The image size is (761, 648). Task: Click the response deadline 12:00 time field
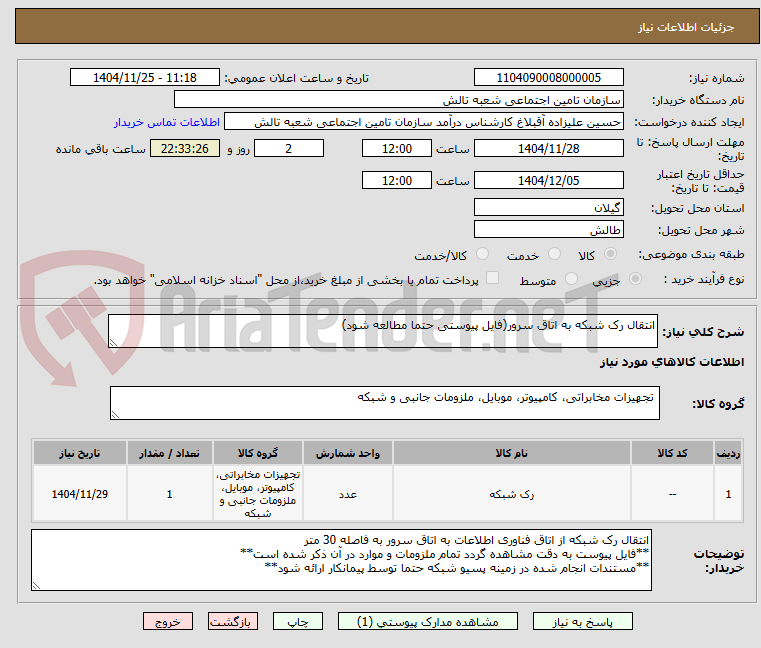pyautogui.click(x=397, y=149)
